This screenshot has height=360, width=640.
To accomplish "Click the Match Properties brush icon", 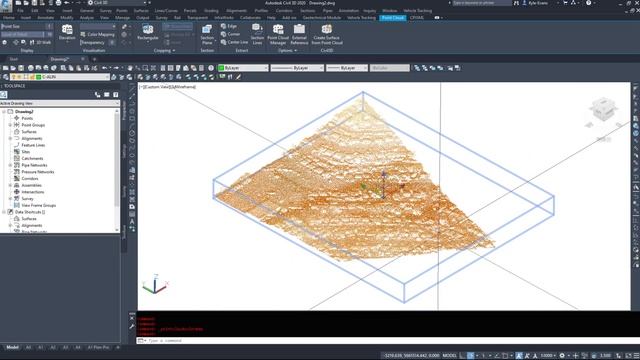I will click(x=238, y=77).
